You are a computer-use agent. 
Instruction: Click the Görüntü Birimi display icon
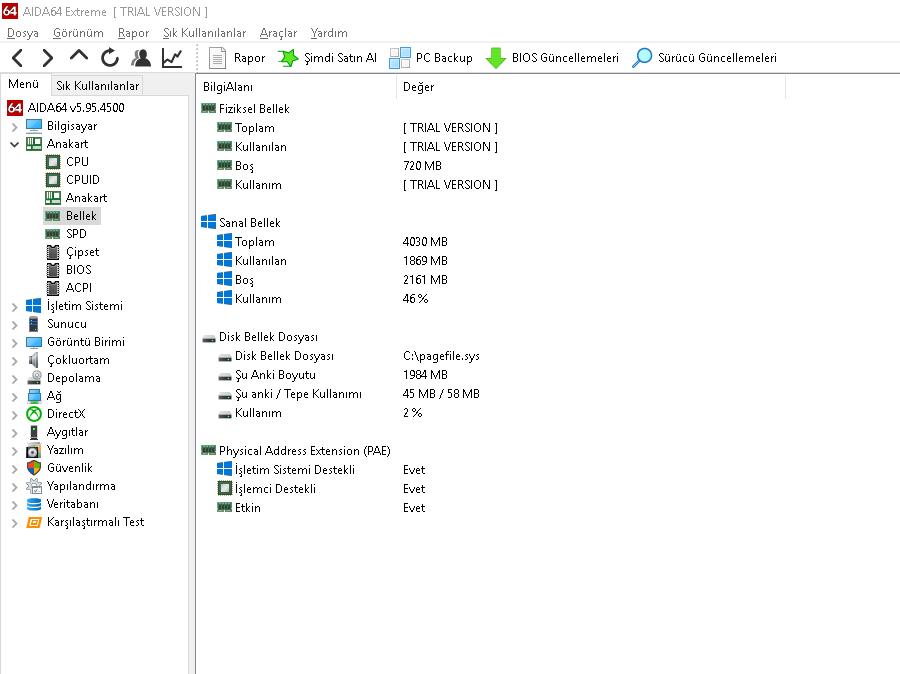click(34, 342)
